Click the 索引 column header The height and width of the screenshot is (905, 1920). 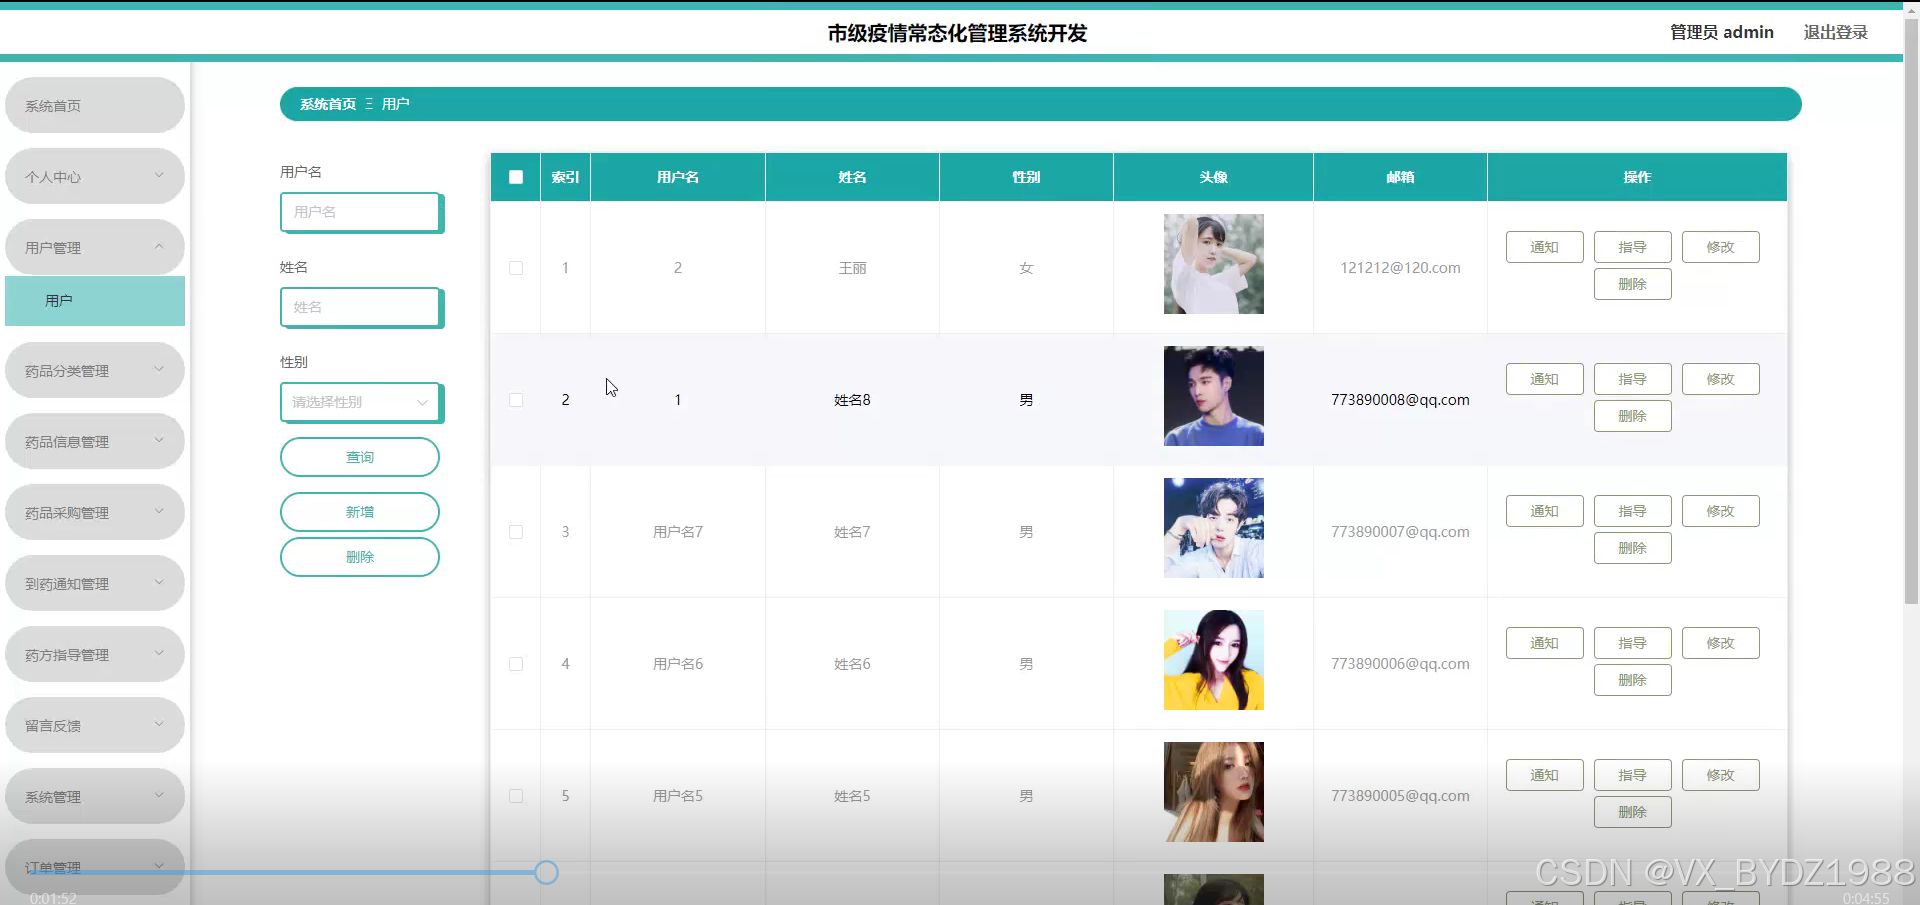(565, 177)
